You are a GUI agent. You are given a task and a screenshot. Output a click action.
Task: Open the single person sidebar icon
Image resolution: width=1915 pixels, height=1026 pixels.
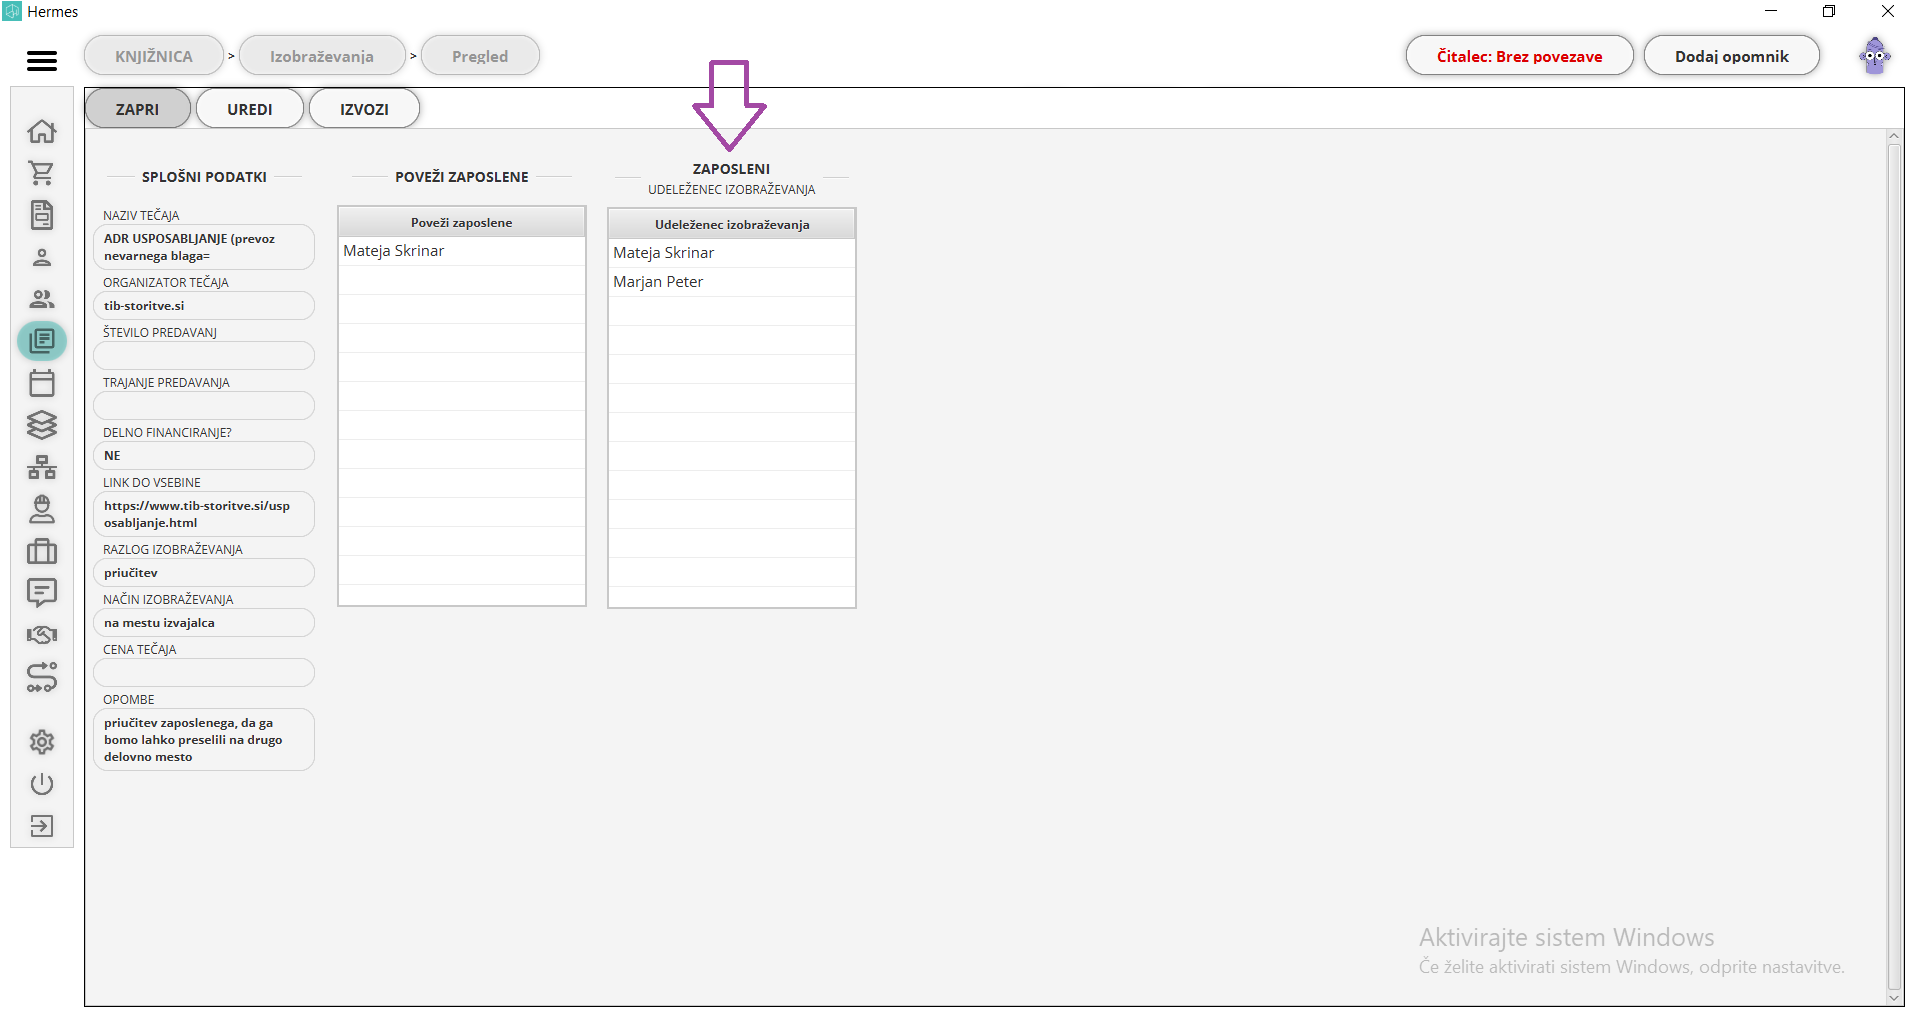click(x=42, y=257)
